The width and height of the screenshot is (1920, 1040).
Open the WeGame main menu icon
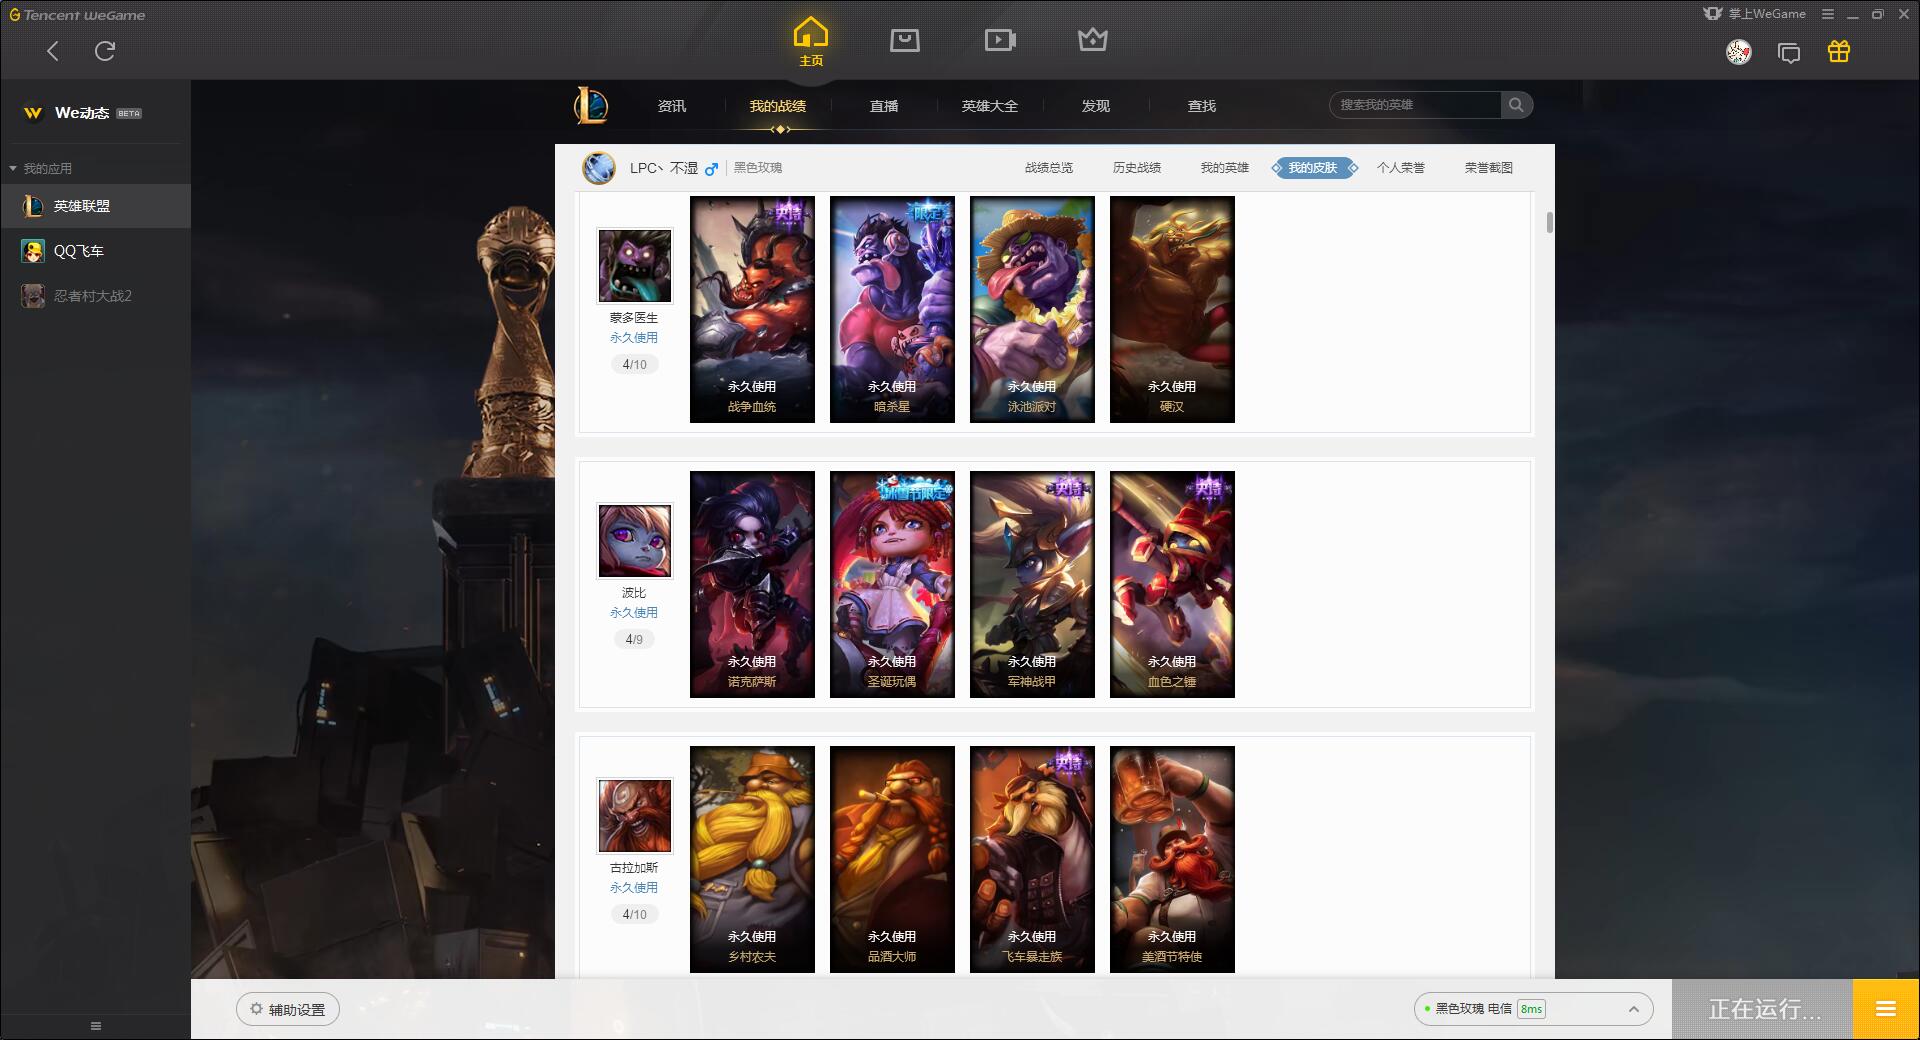coord(1828,14)
